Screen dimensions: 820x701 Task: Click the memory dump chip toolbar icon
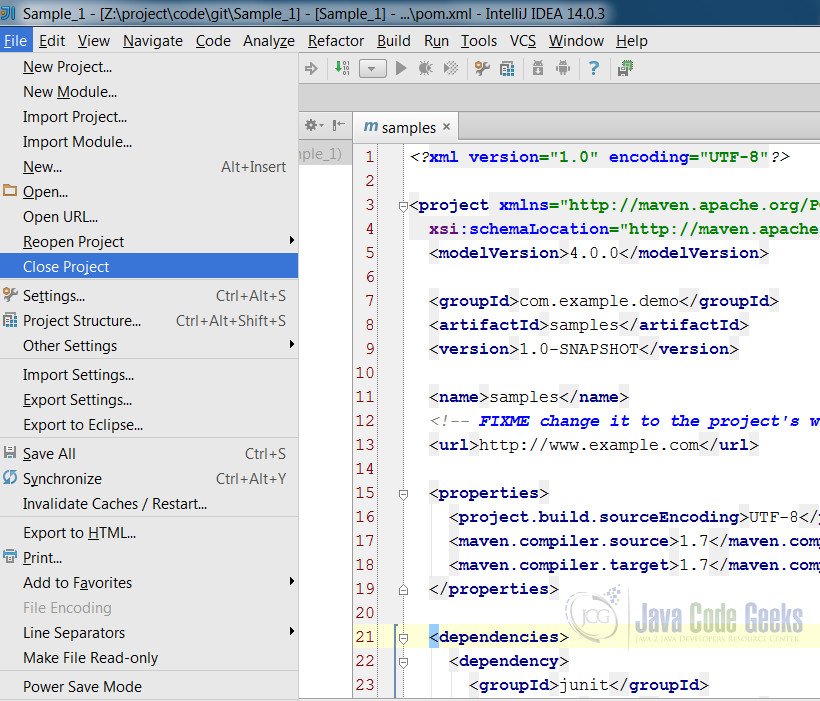(x=625, y=69)
